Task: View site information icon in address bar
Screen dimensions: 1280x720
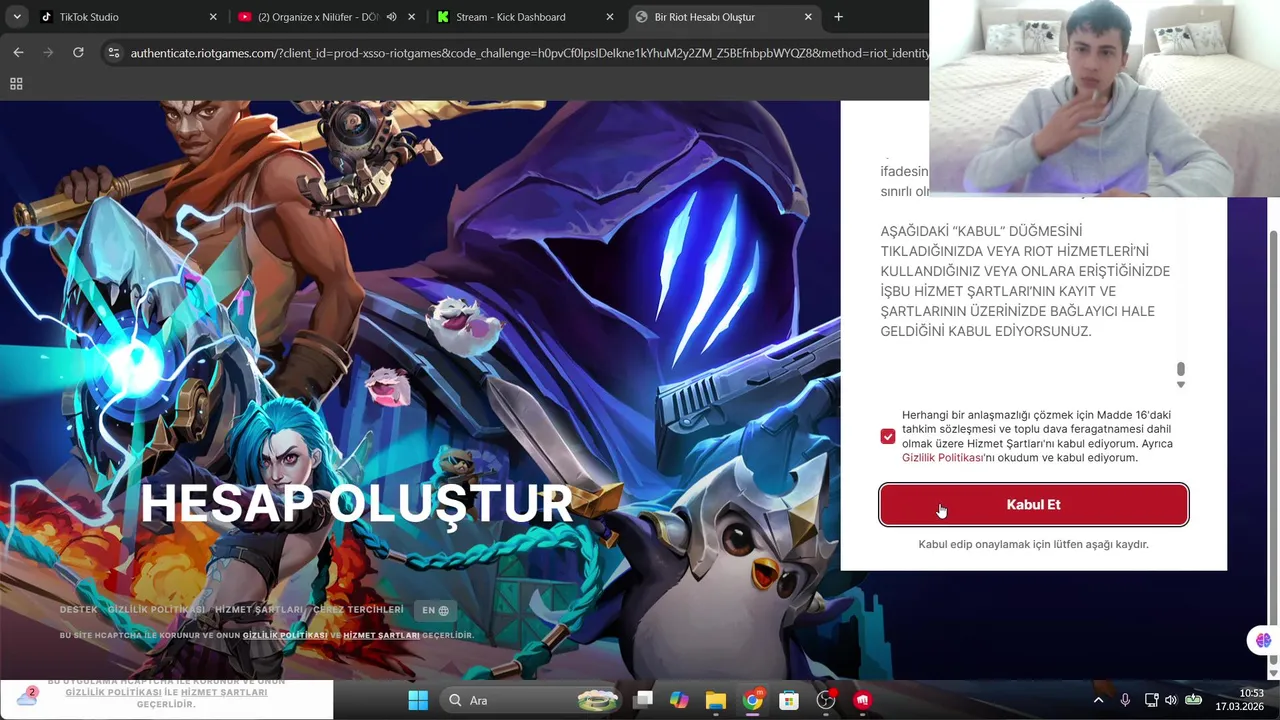Action: 113,53
